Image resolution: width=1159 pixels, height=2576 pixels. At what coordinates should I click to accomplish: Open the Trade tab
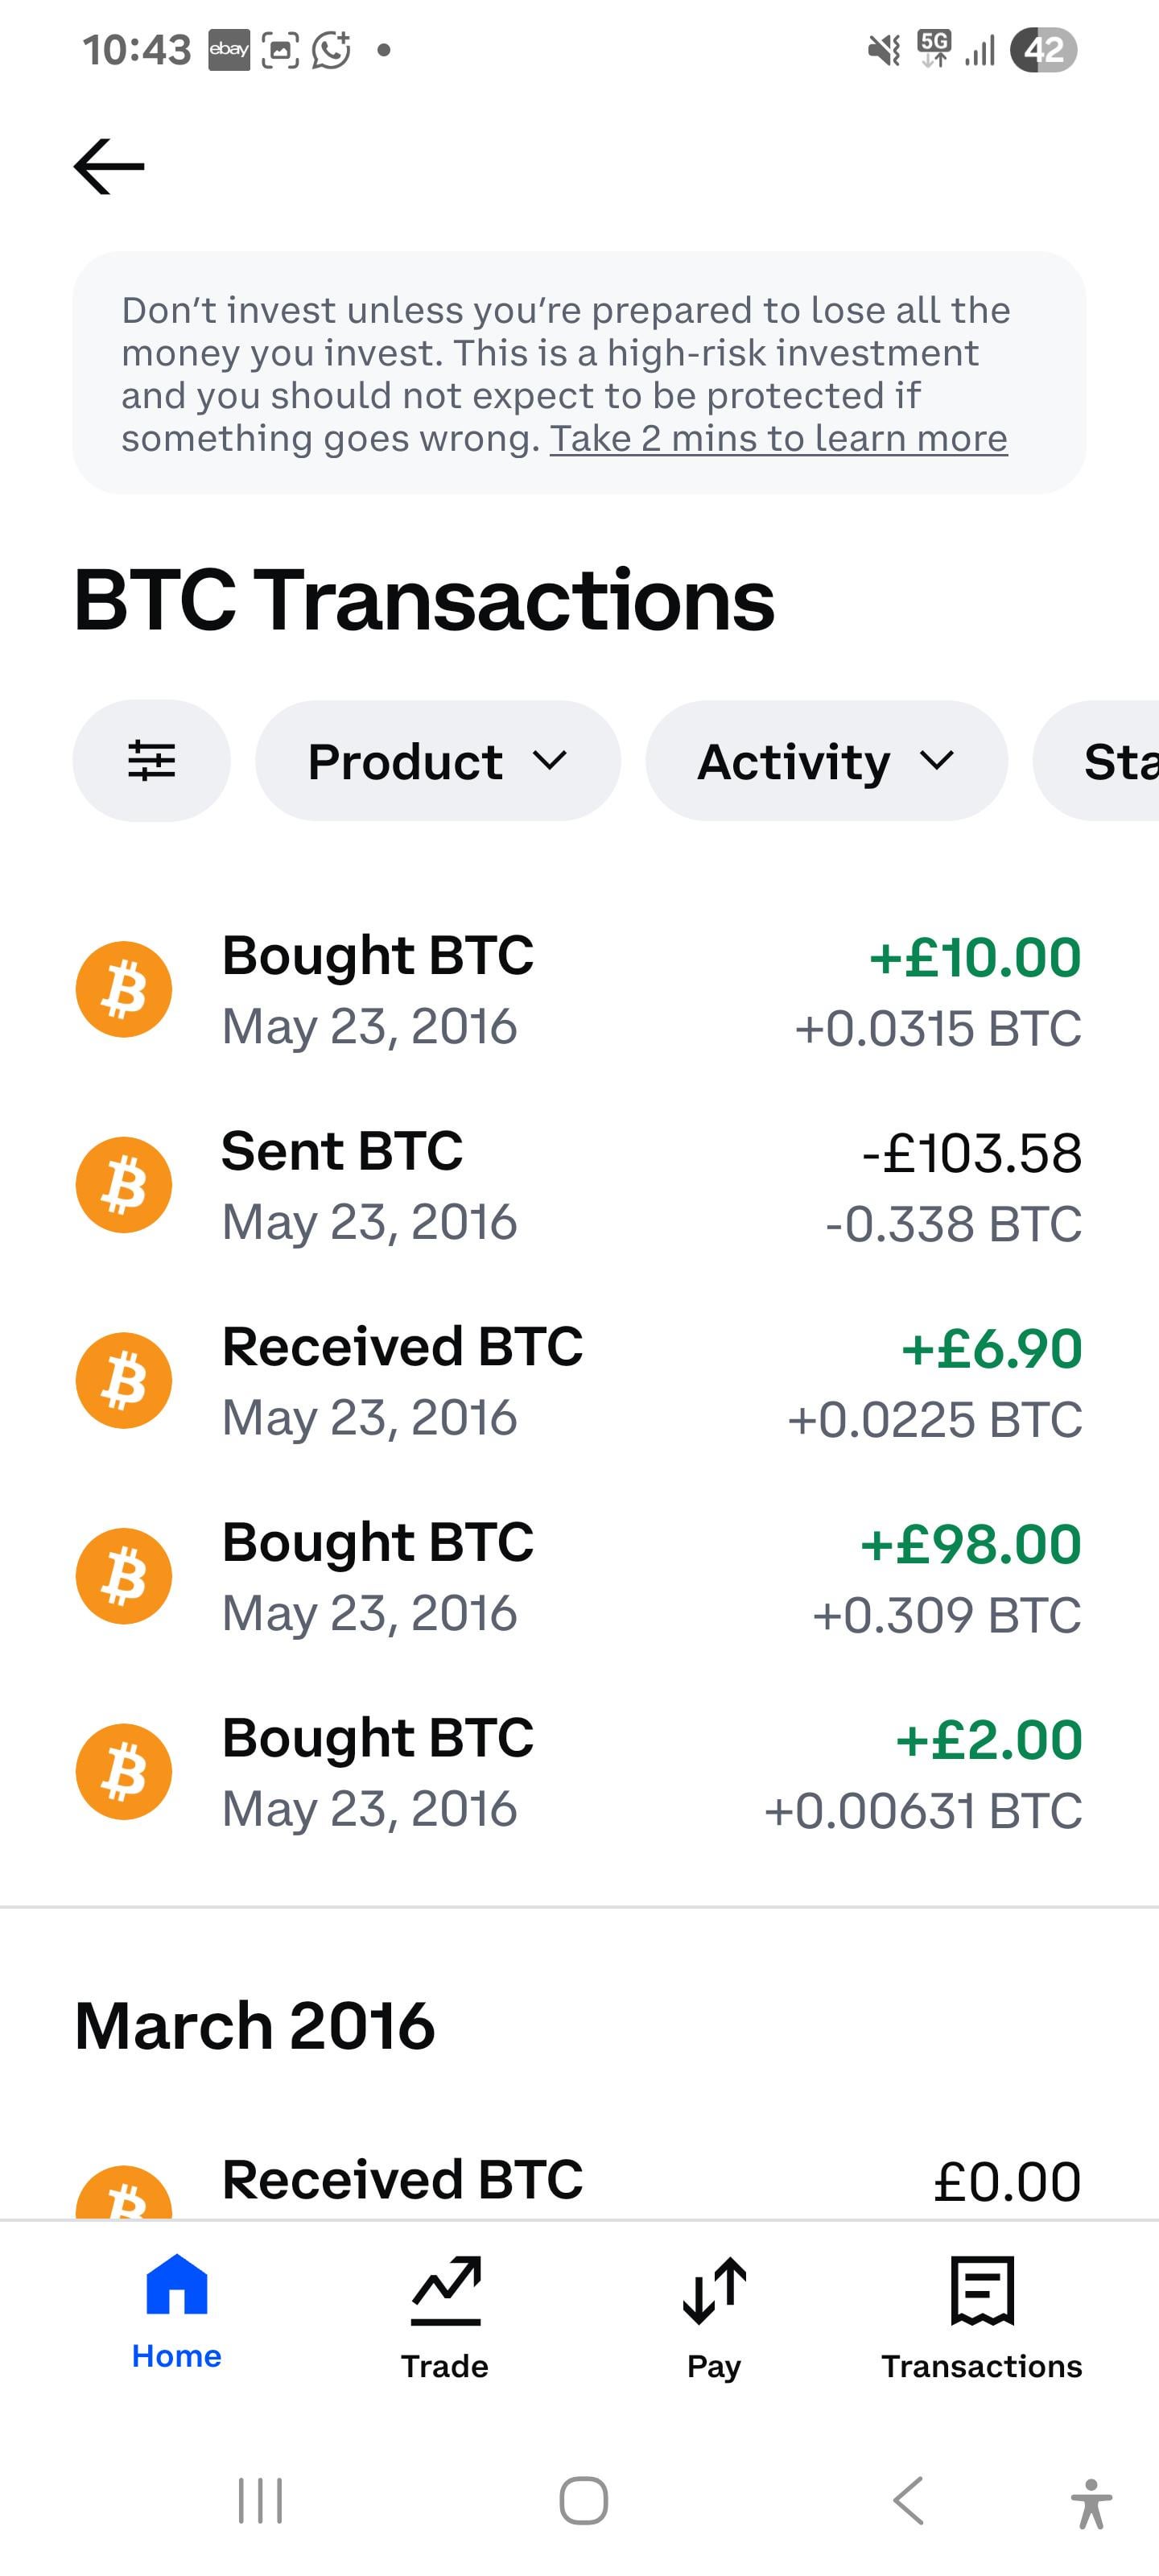445,2318
